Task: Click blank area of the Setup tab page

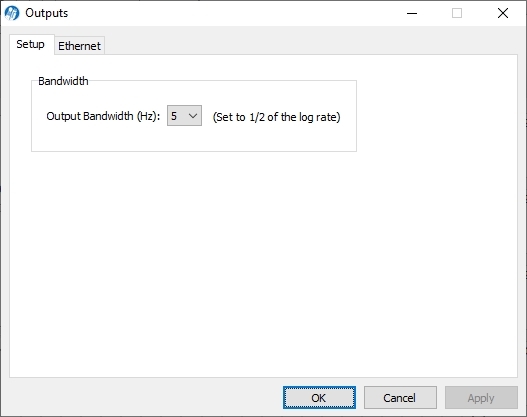Action: tap(262, 262)
